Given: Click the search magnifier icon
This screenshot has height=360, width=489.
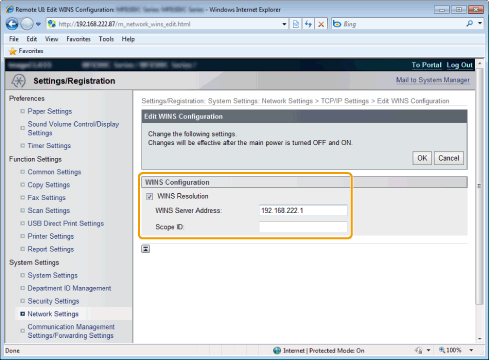Looking at the screenshot, I should point(470,23).
